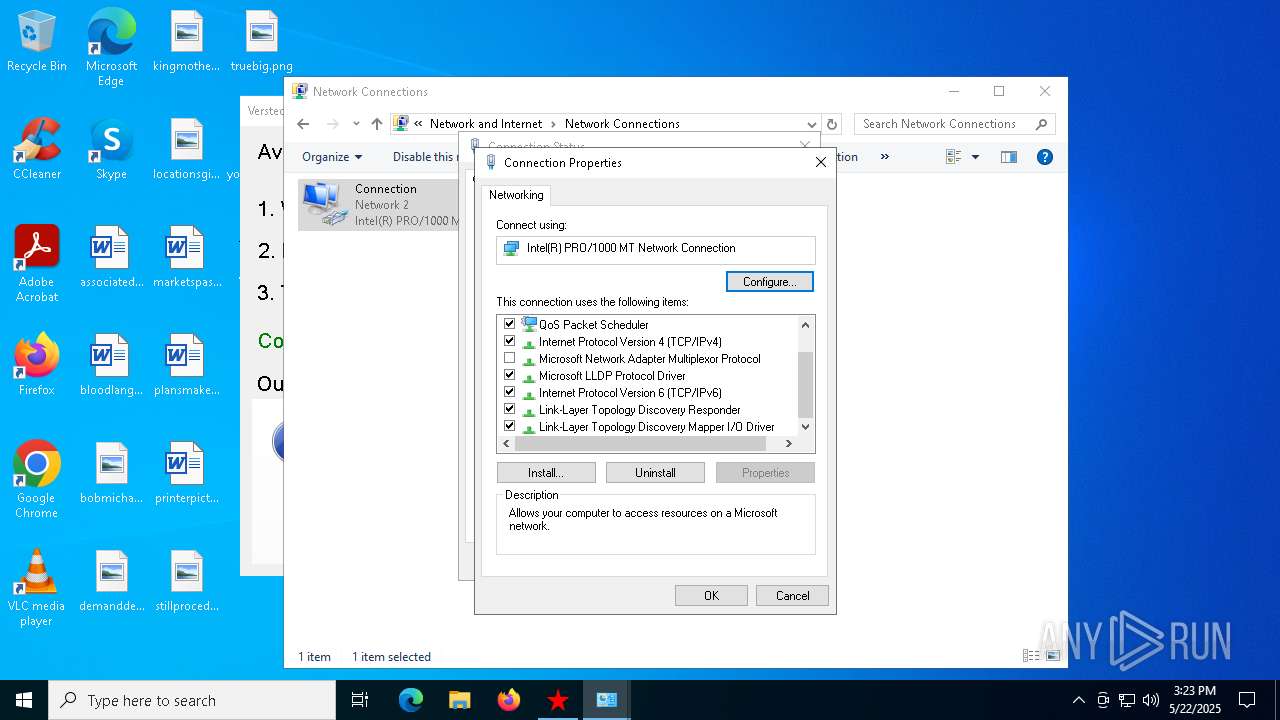Click the Configure button
The width and height of the screenshot is (1280, 720).
click(770, 282)
